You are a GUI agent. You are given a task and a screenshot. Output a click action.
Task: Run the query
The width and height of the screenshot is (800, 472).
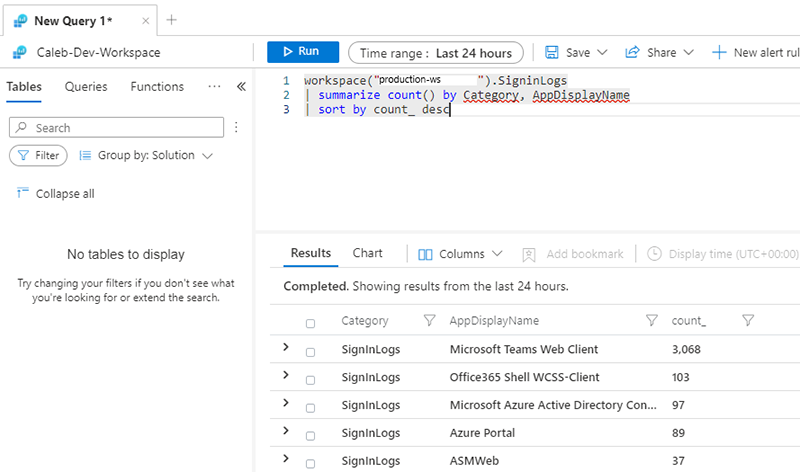[303, 52]
